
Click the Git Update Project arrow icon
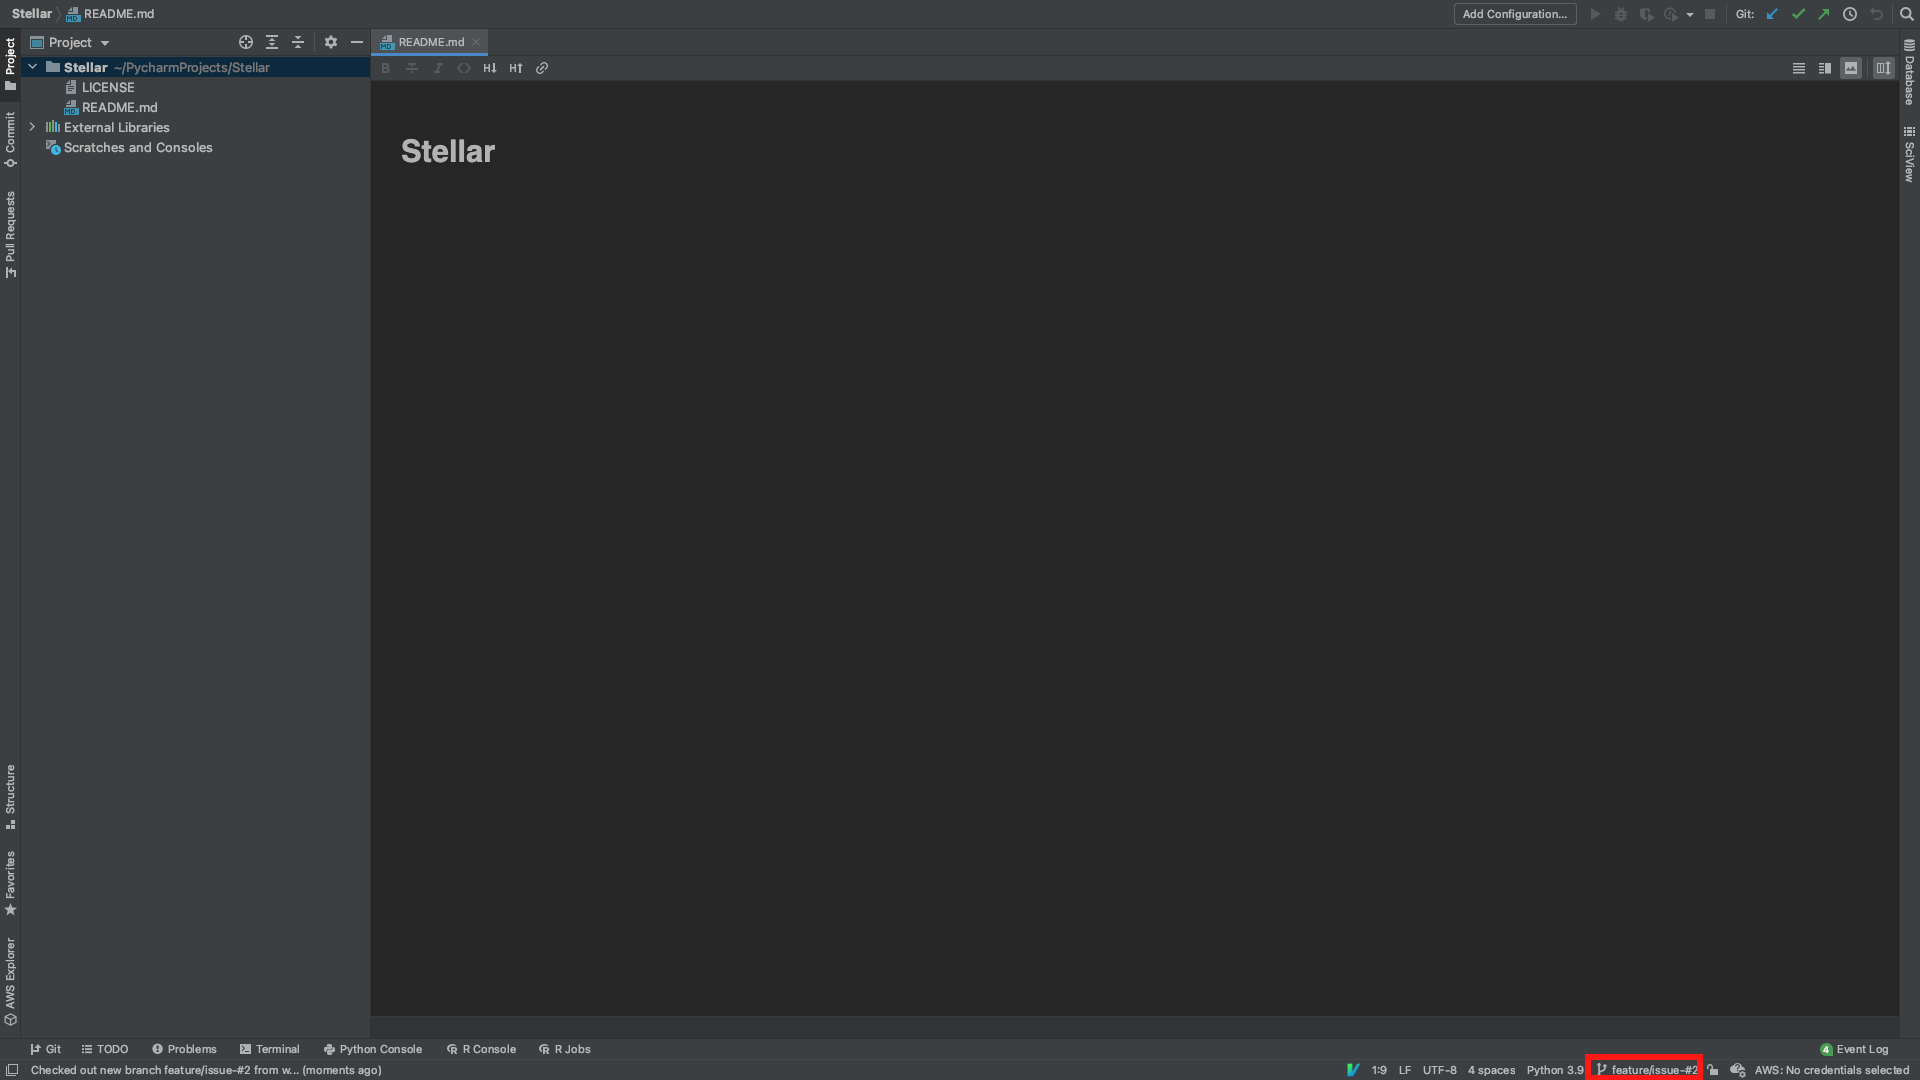click(1772, 14)
